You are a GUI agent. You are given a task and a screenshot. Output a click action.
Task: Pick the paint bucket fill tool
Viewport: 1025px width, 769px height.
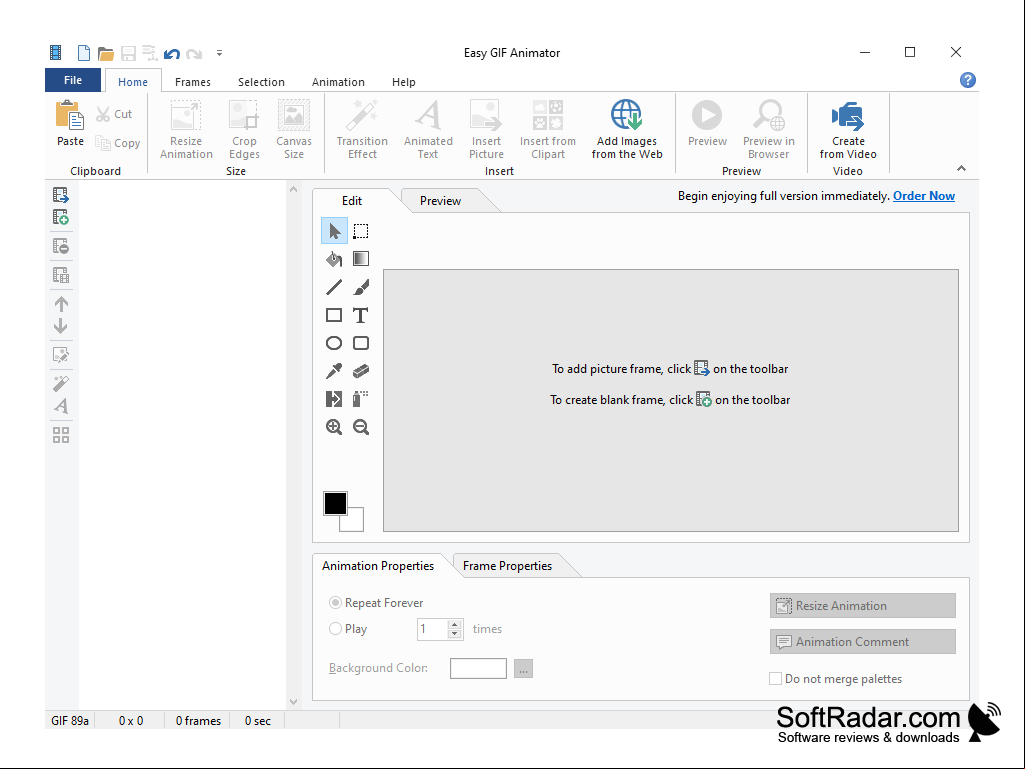[334, 259]
